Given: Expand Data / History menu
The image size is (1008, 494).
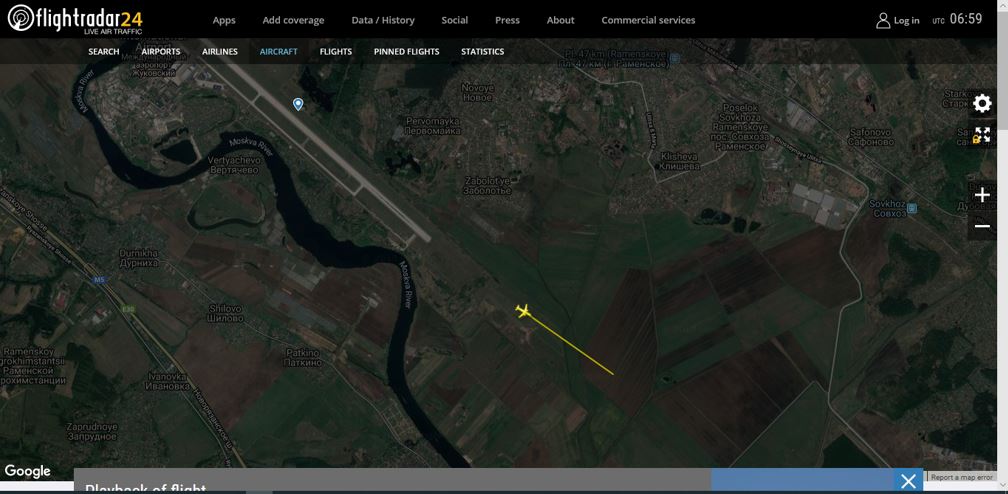Looking at the screenshot, I should point(383,20).
